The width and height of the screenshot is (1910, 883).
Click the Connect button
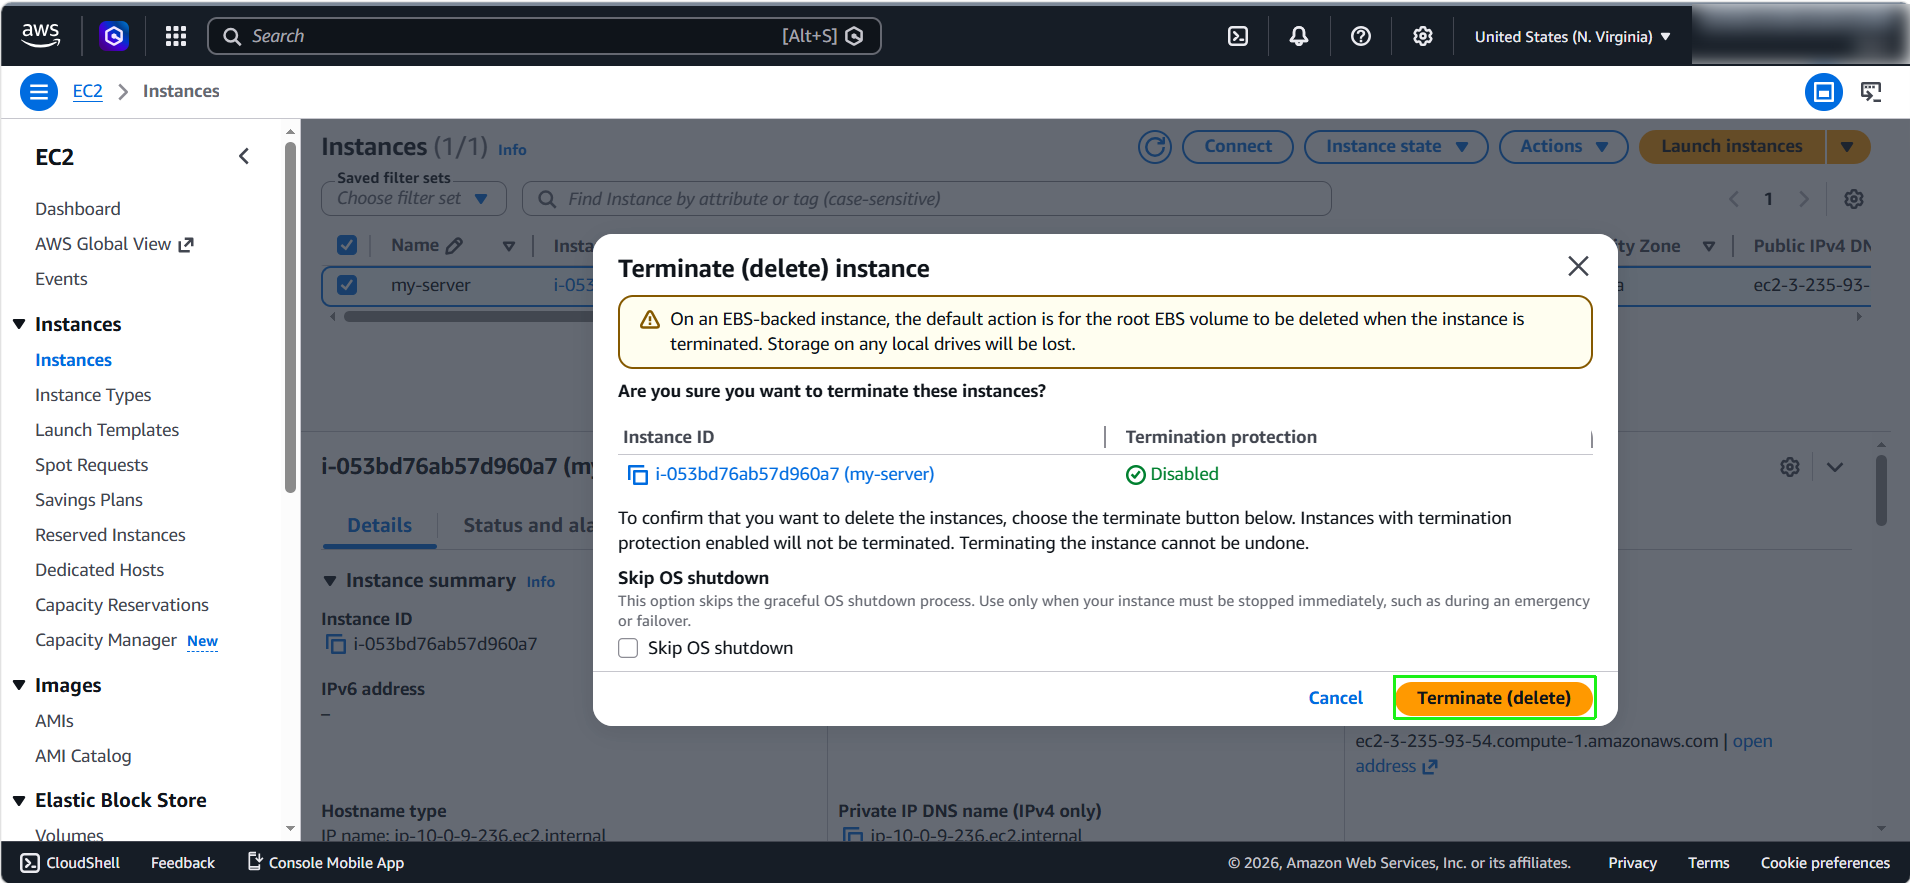coord(1238,147)
